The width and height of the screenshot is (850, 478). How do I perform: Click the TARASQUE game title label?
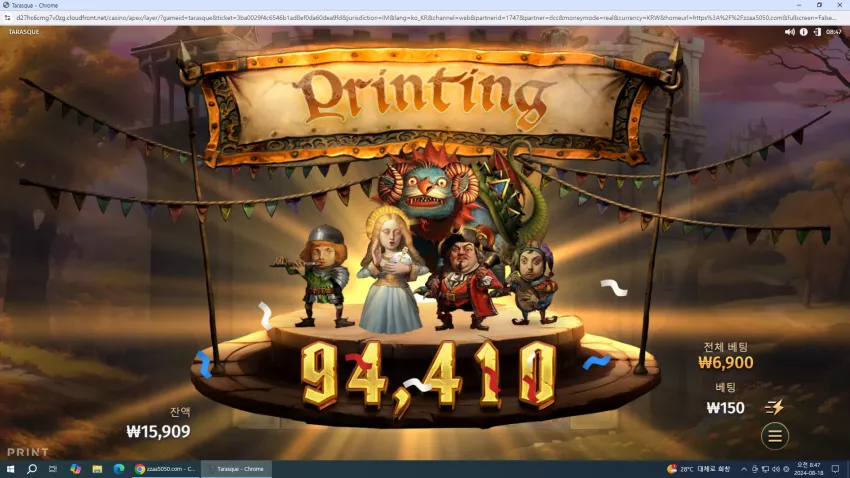[24, 32]
